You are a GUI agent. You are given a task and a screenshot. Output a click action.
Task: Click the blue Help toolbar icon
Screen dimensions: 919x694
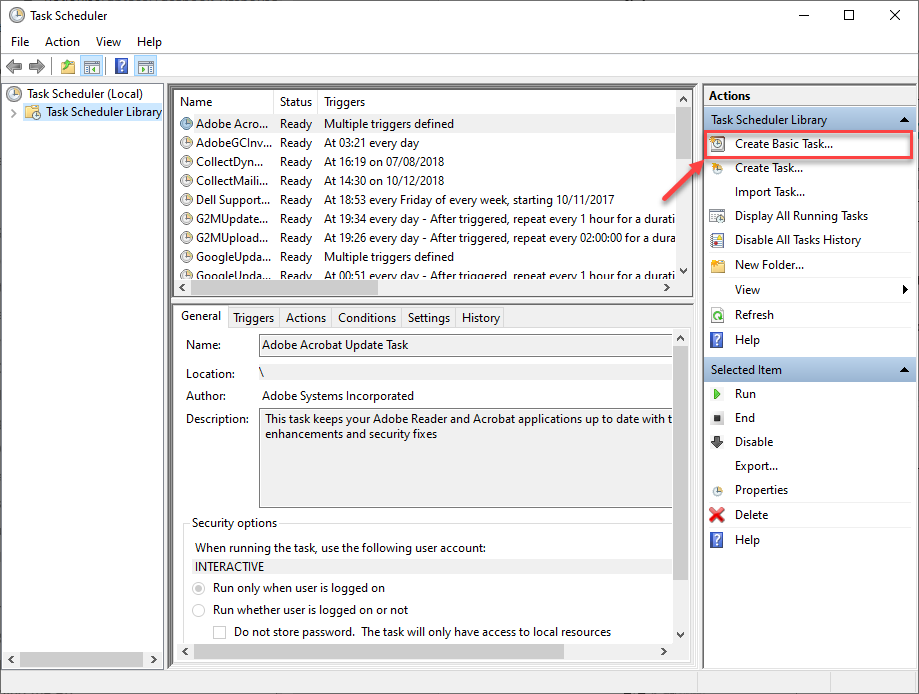click(x=121, y=66)
